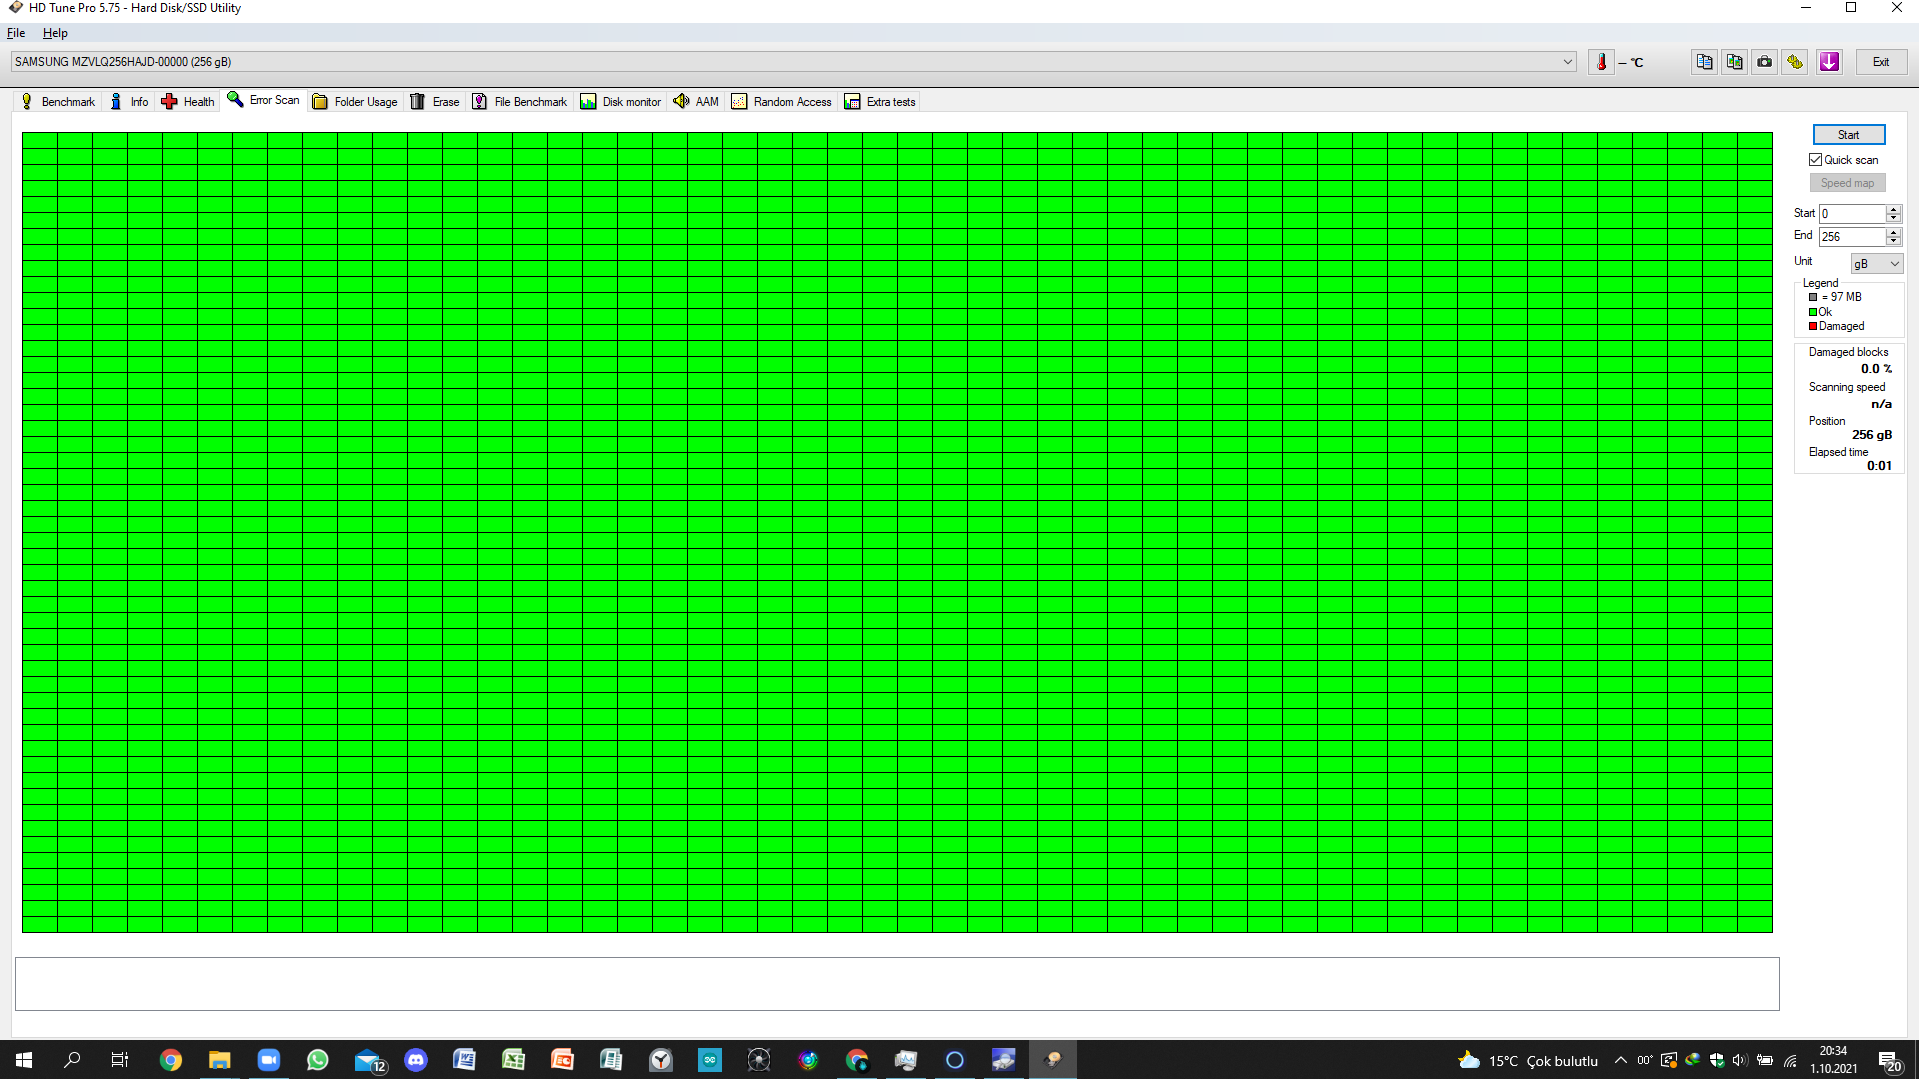Open the options wrench icon
This screenshot has width=1919, height=1079.
coord(1795,62)
